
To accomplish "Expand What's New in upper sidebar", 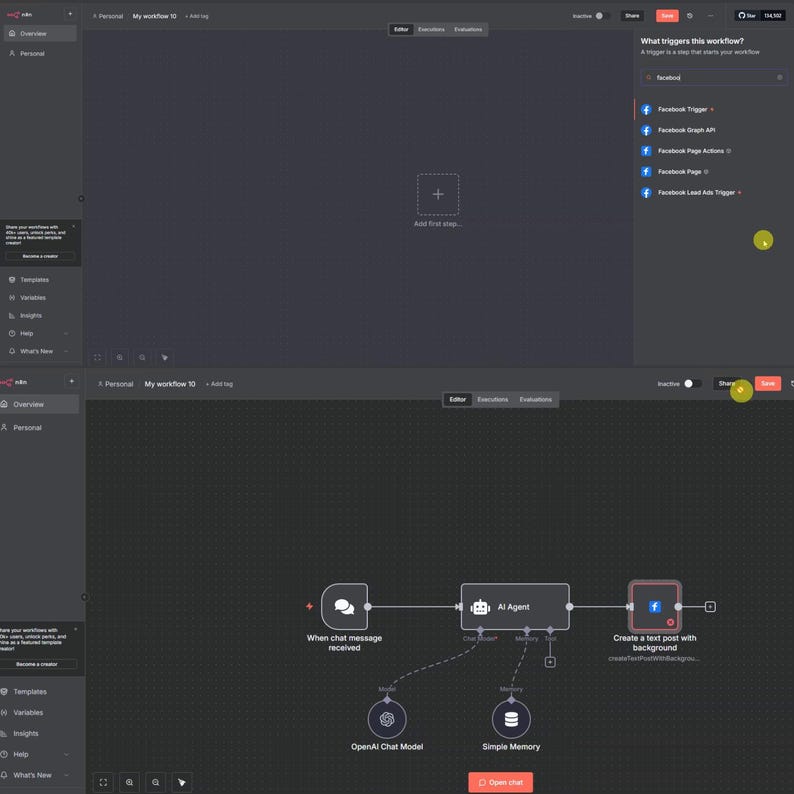I will (38, 351).
